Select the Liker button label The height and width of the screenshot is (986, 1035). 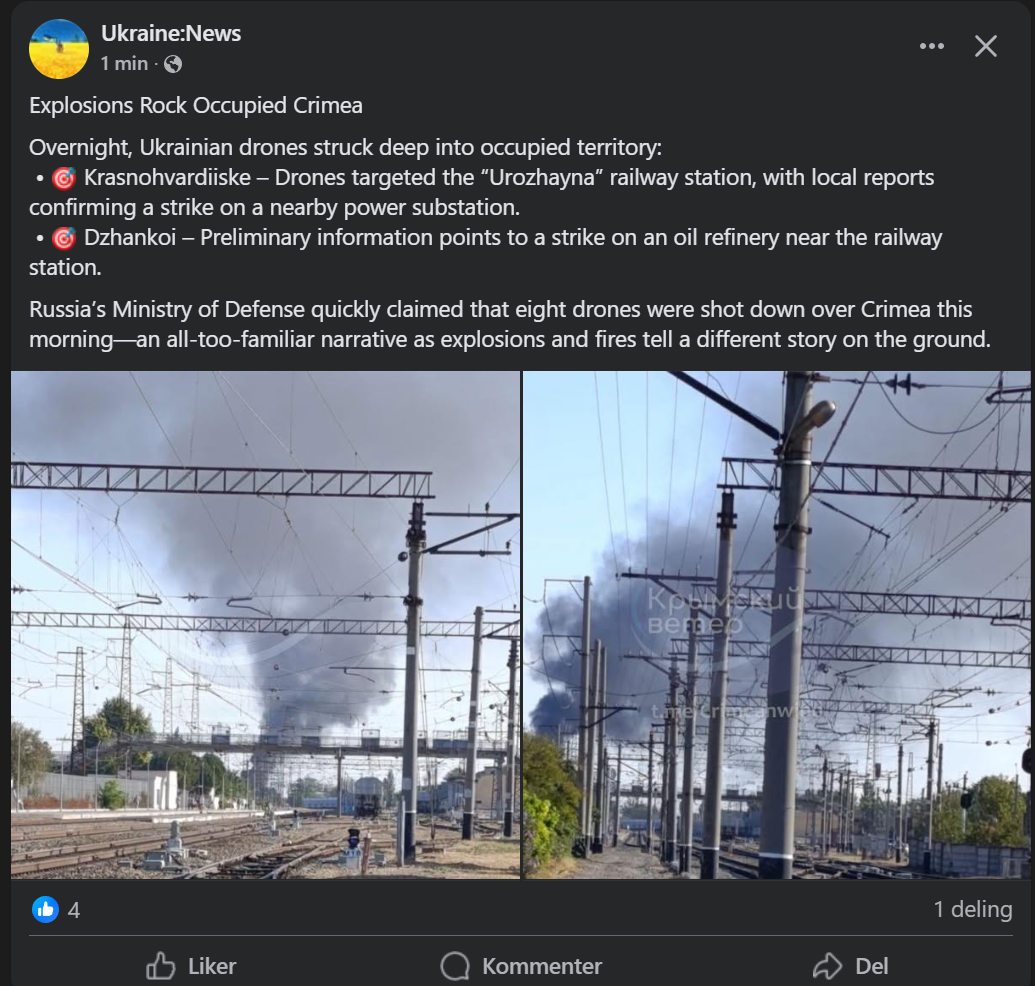[212, 966]
